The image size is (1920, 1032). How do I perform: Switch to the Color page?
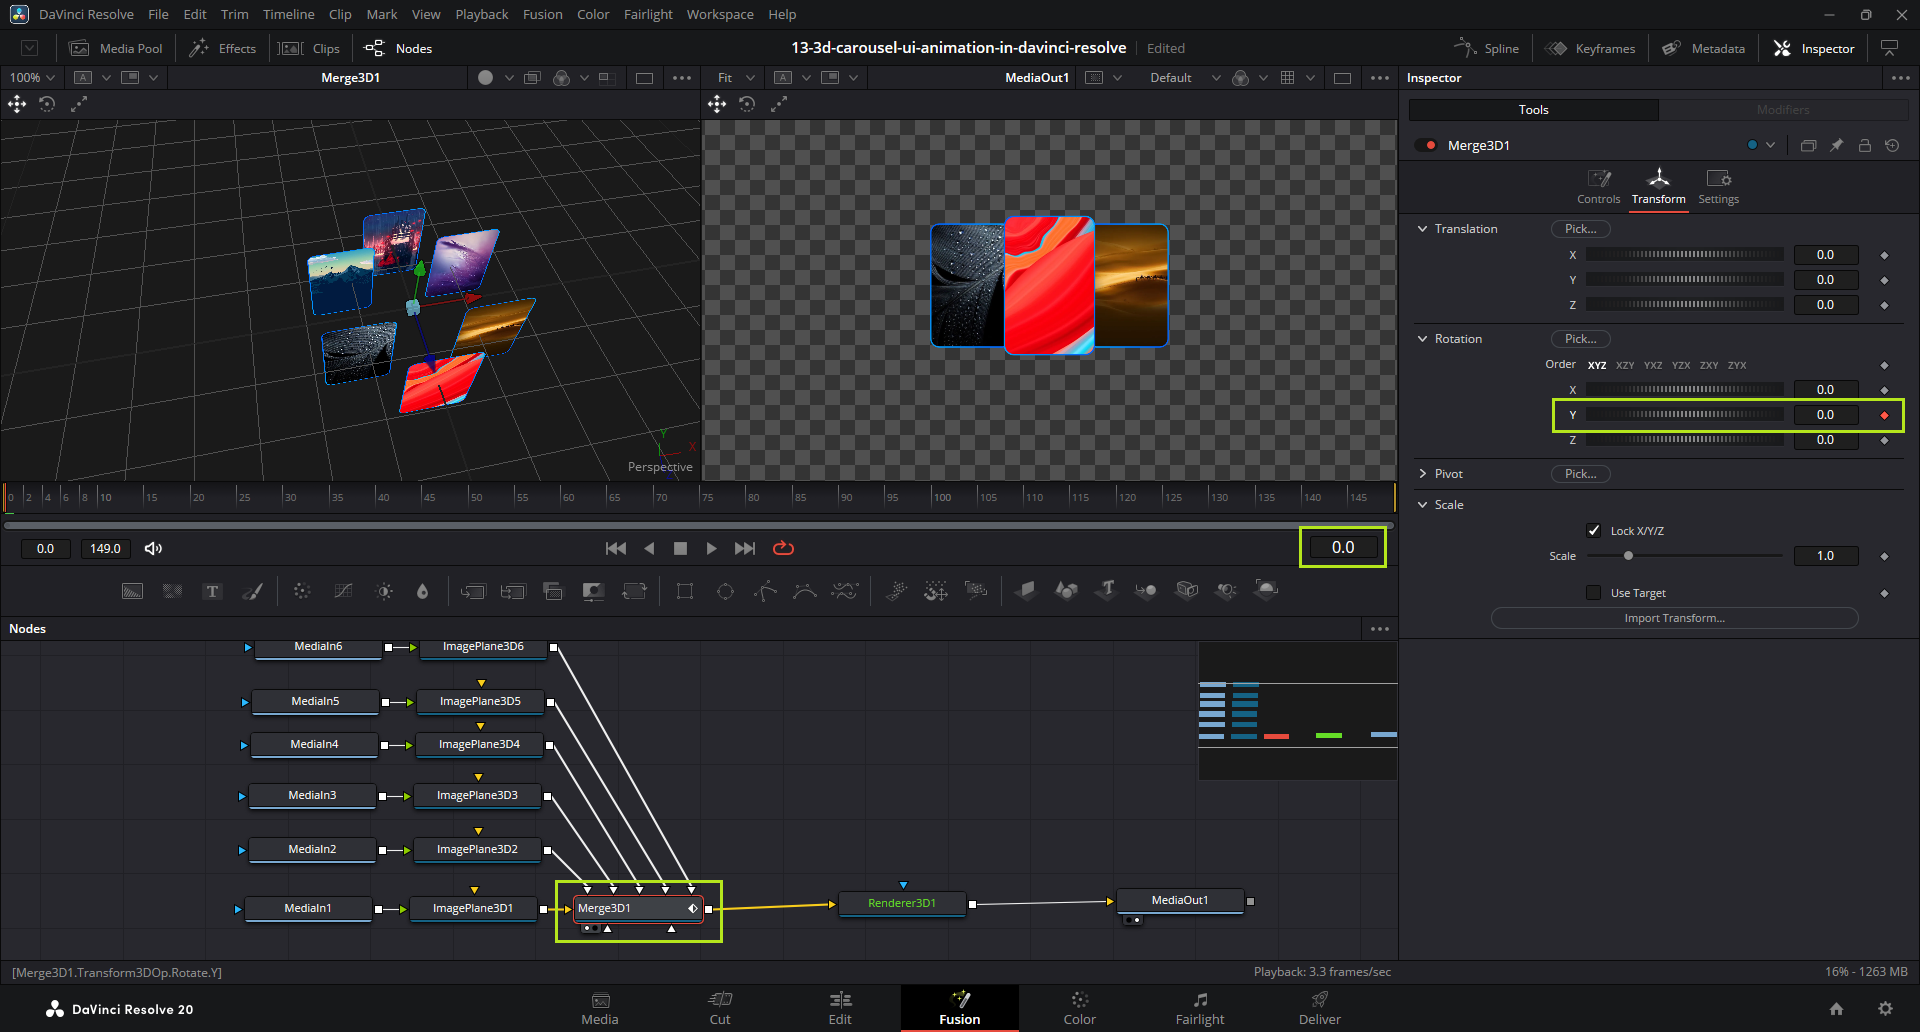(1079, 1007)
